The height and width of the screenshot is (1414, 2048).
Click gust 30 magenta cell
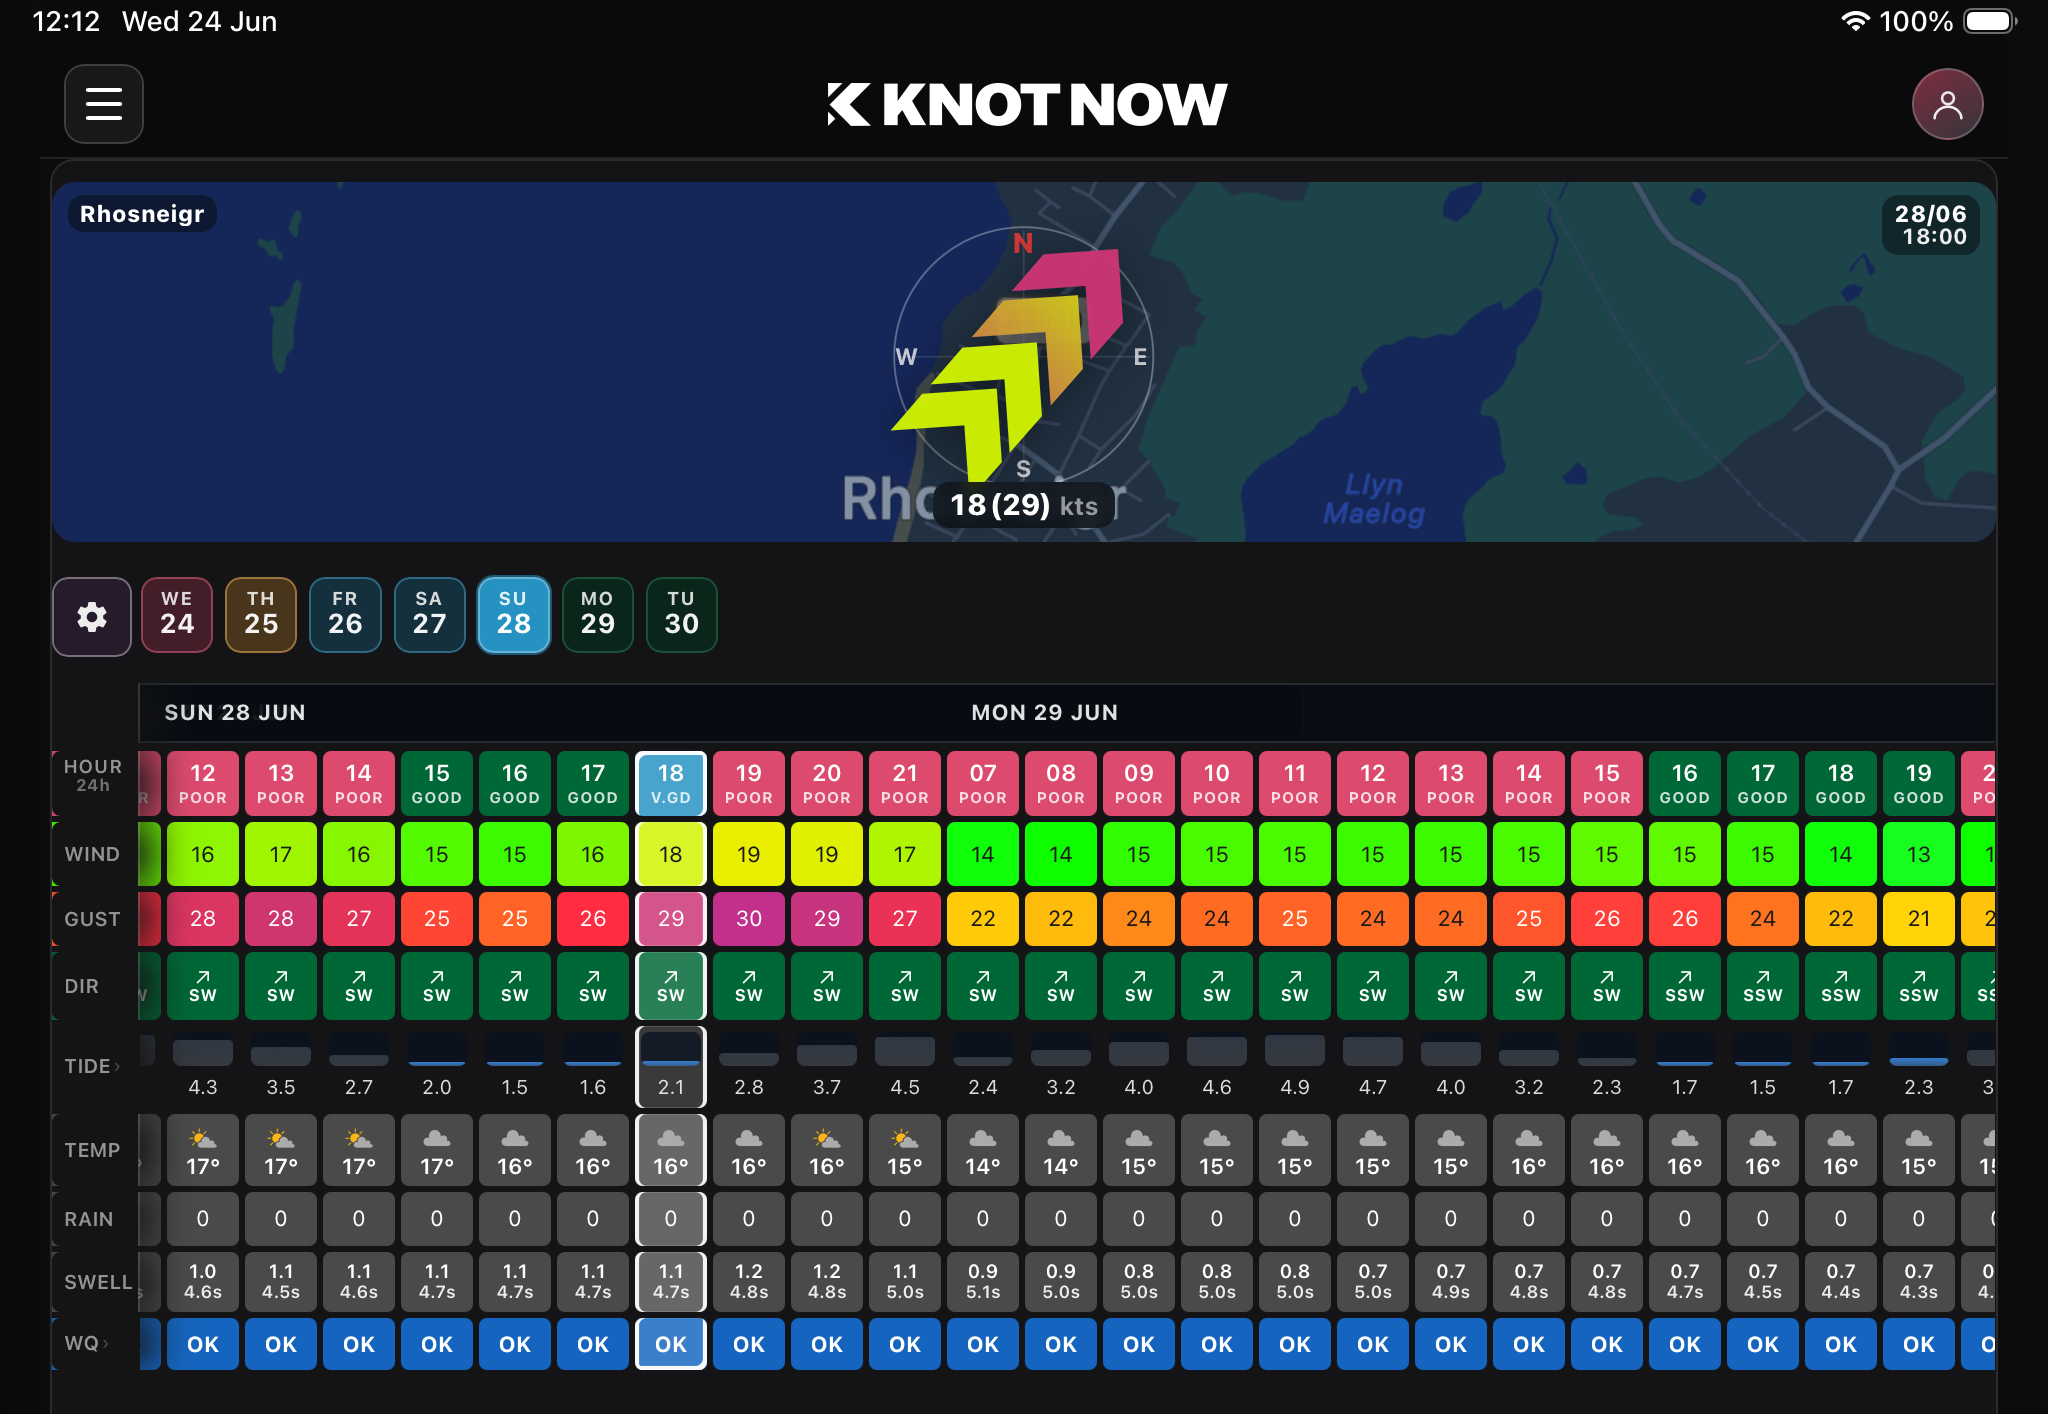click(x=749, y=919)
